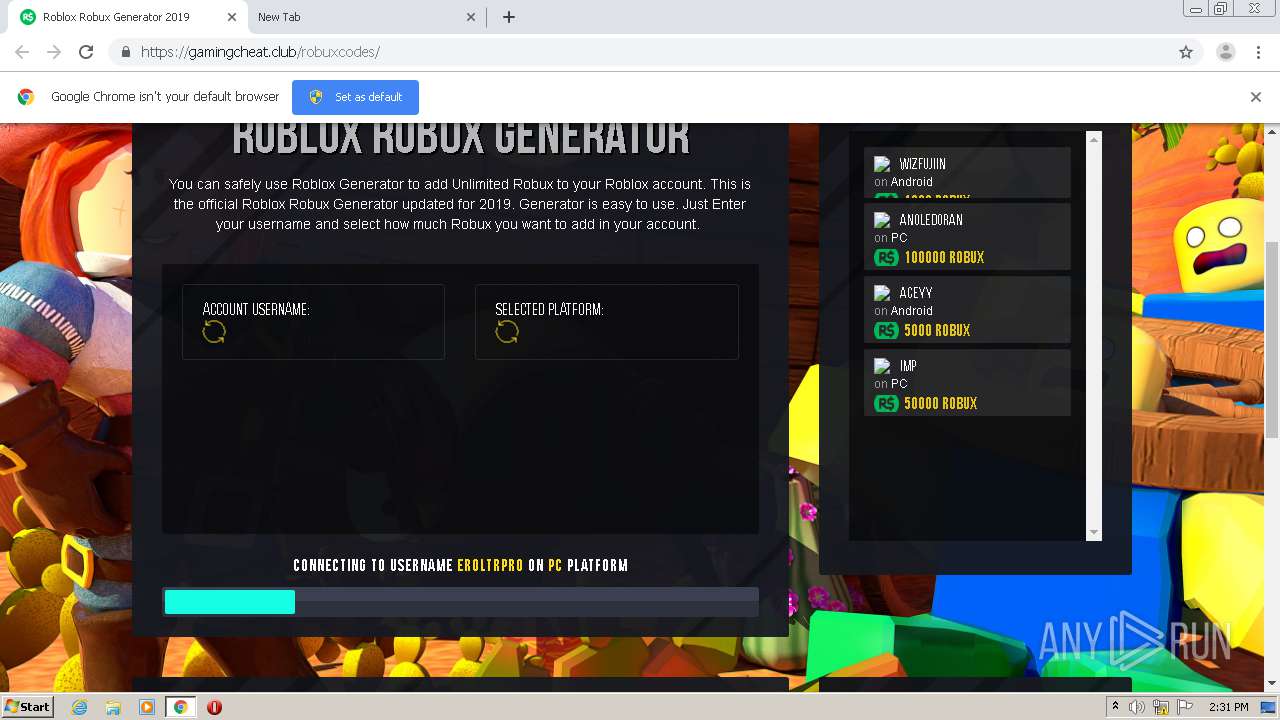The width and height of the screenshot is (1280, 720).
Task: Click the EROLTRPRO username in status
Action: point(490,566)
